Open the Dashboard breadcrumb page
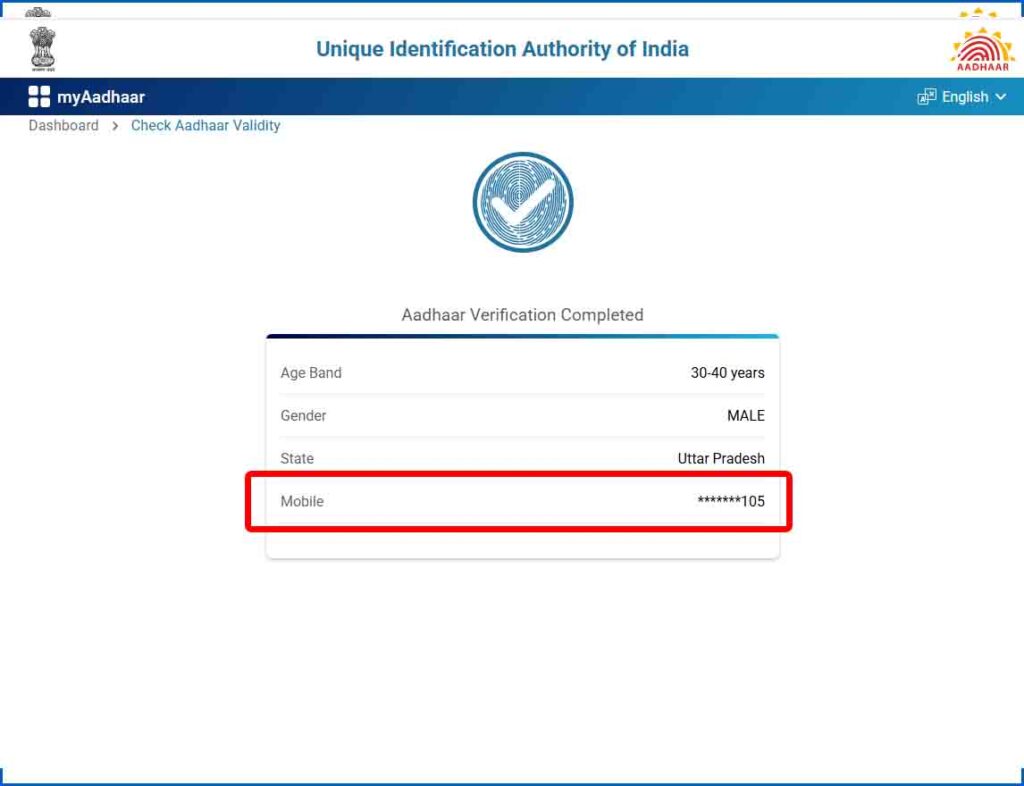 tap(63, 125)
